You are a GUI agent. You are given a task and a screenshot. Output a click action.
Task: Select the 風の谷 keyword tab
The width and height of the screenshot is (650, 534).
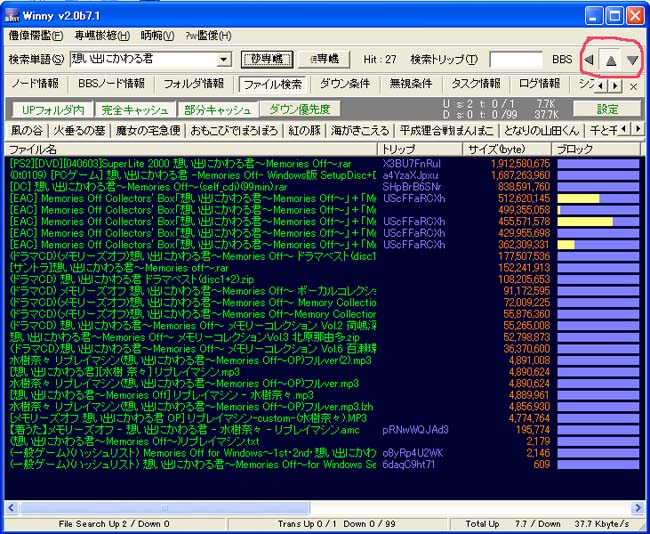pyautogui.click(x=27, y=131)
